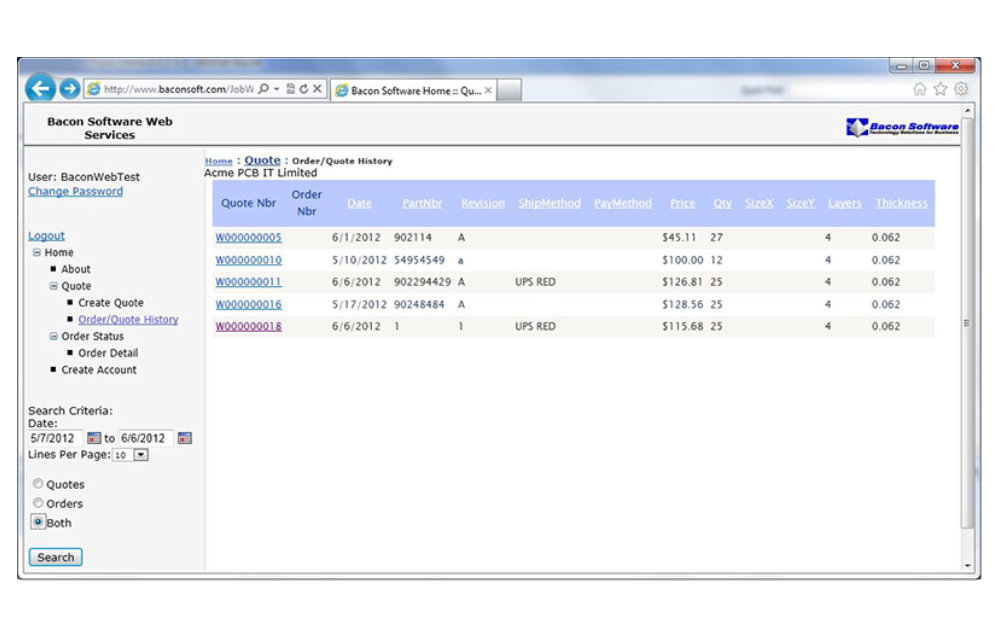Go forward with the browser forward arrow
This screenshot has height=640, width=1000.
(70, 89)
